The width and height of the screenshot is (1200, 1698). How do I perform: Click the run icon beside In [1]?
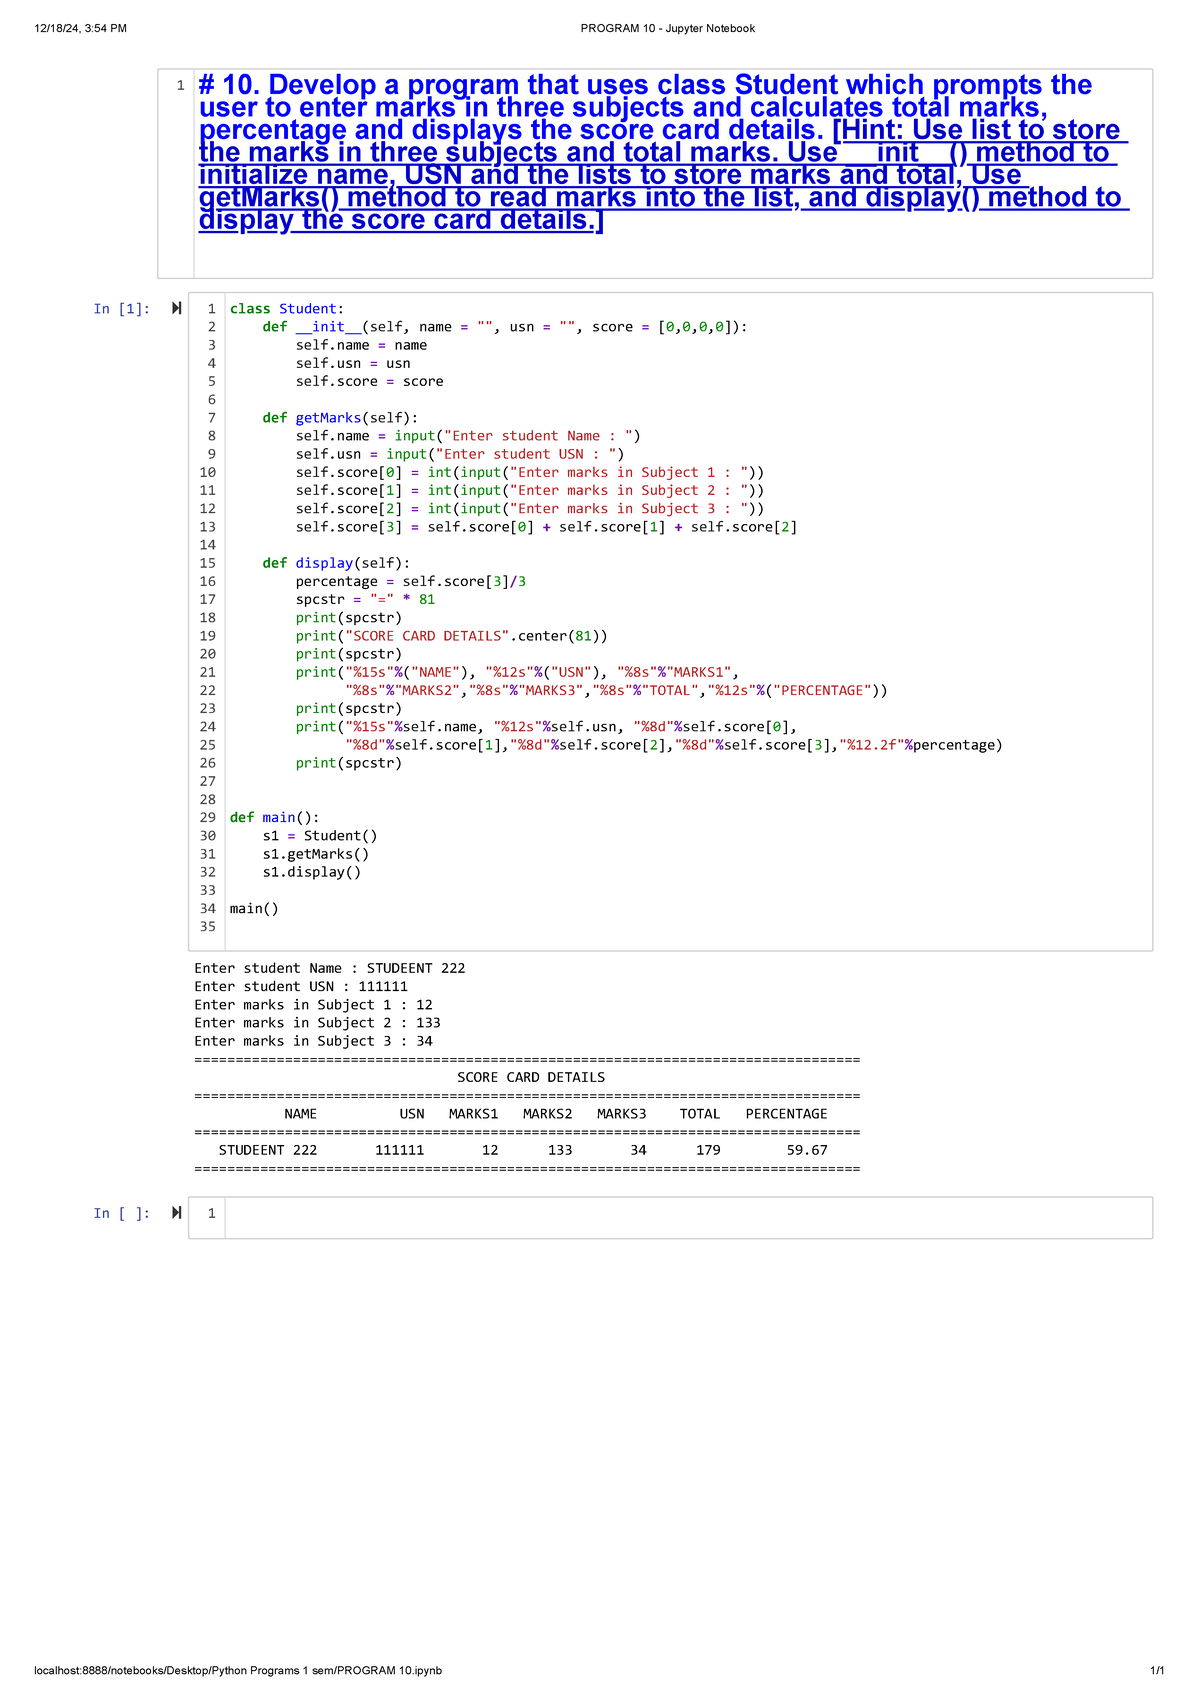[176, 308]
